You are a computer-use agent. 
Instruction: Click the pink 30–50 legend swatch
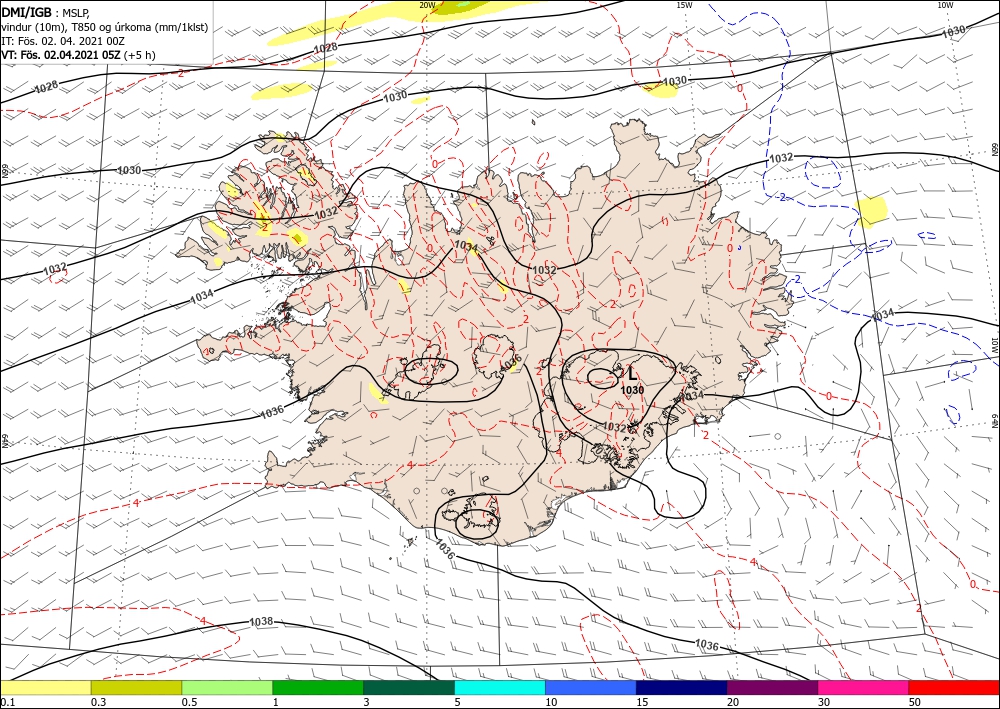(x=864, y=688)
